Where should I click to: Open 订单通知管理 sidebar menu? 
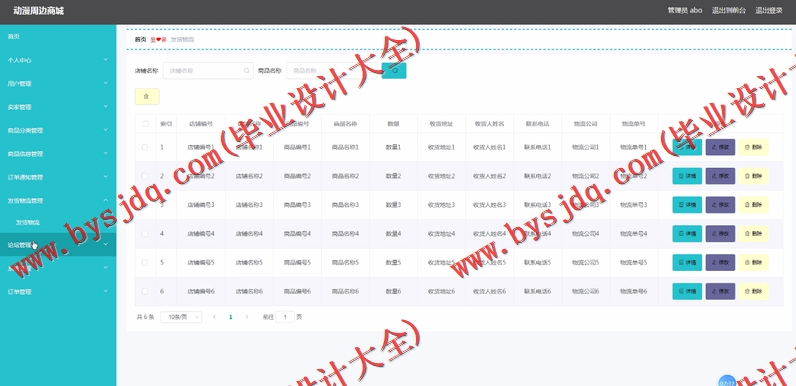(58, 177)
